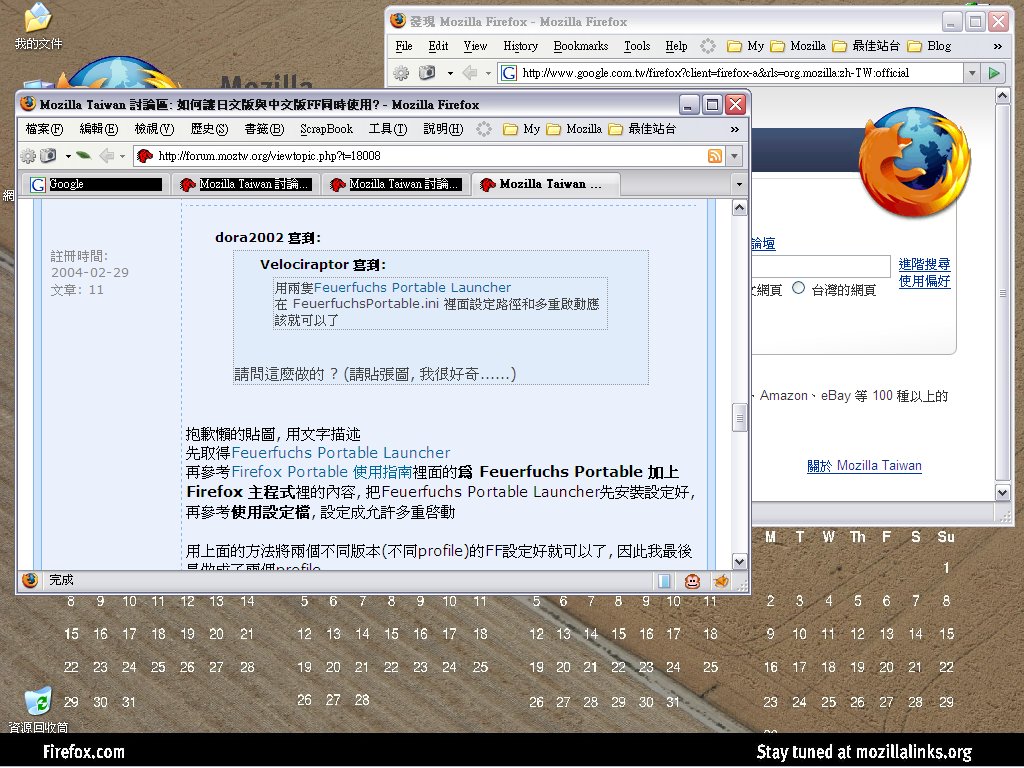Open the 書籤(B) menu
Viewport: 1024px width, 768px height.
[x=264, y=129]
